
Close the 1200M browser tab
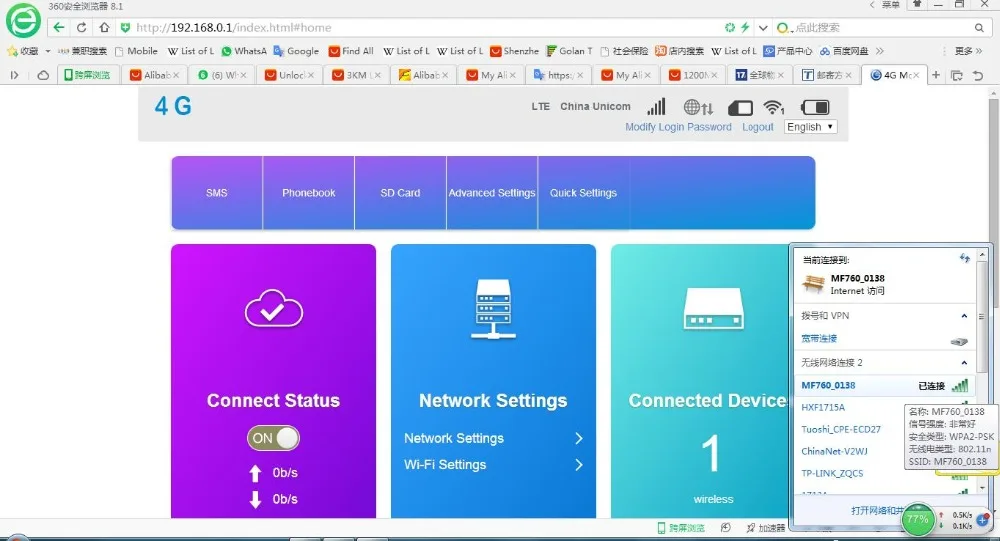pos(714,75)
